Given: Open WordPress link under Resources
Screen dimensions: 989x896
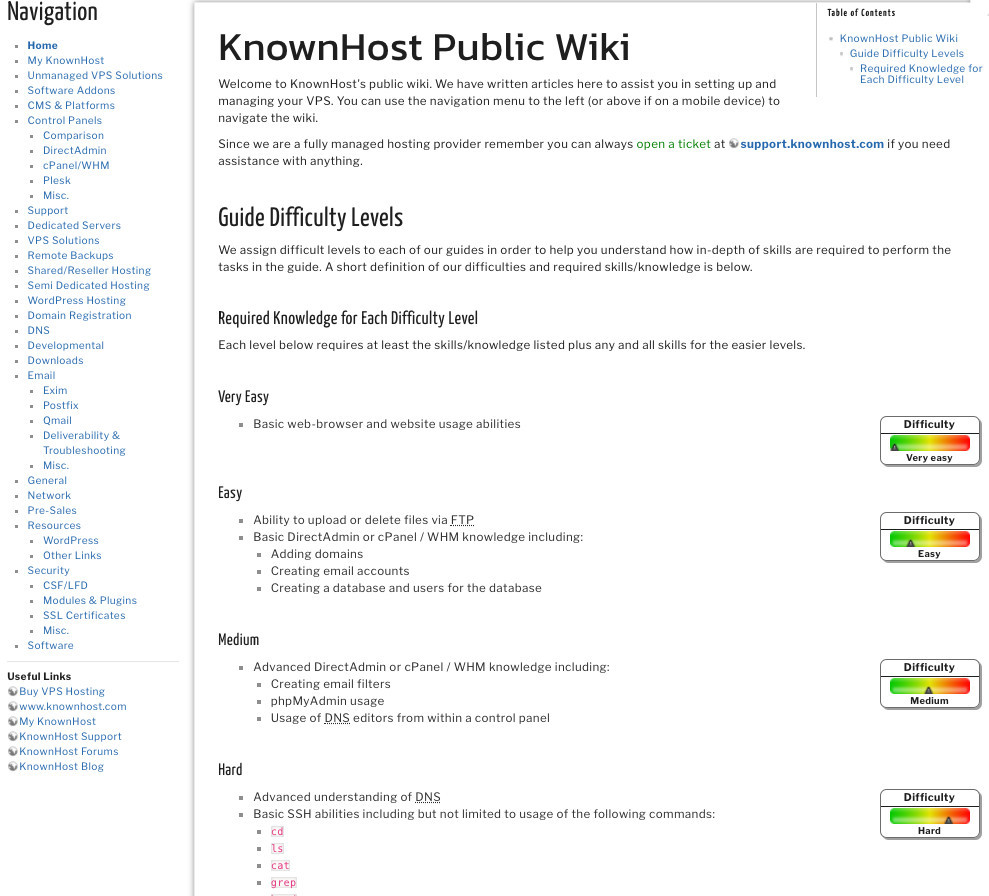Looking at the screenshot, I should (x=71, y=540).
